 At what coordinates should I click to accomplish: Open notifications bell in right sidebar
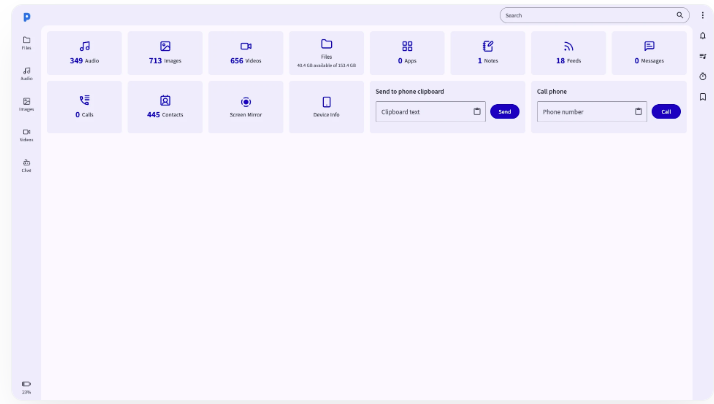coord(703,36)
